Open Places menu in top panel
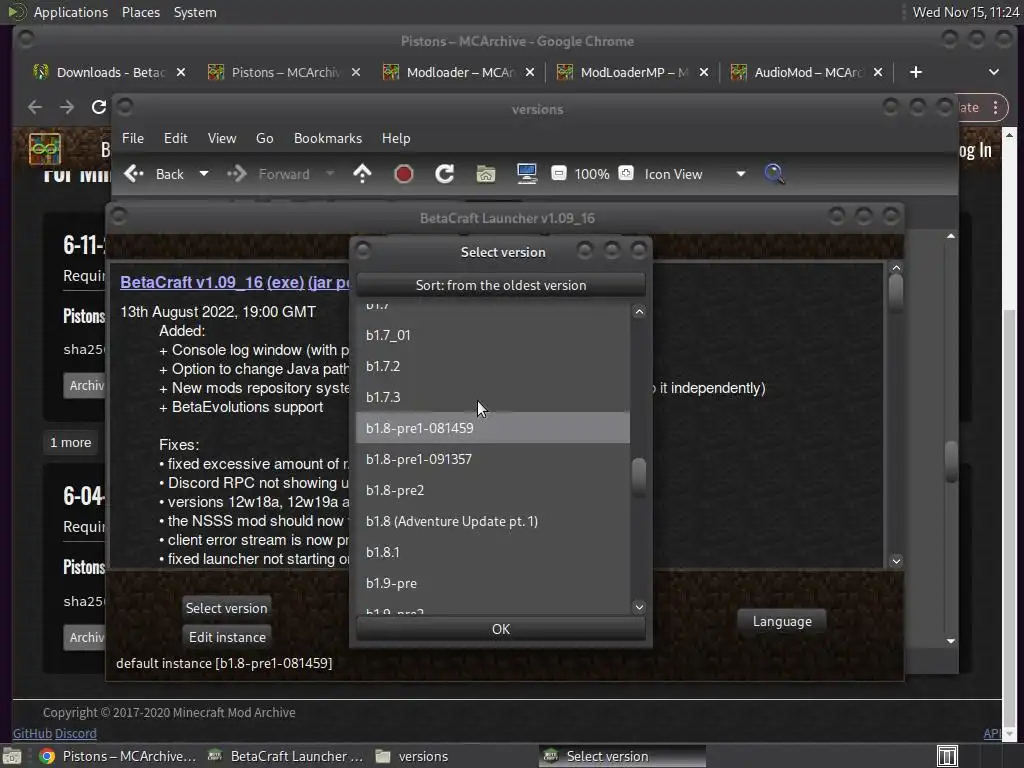1024x768 pixels. click(140, 12)
